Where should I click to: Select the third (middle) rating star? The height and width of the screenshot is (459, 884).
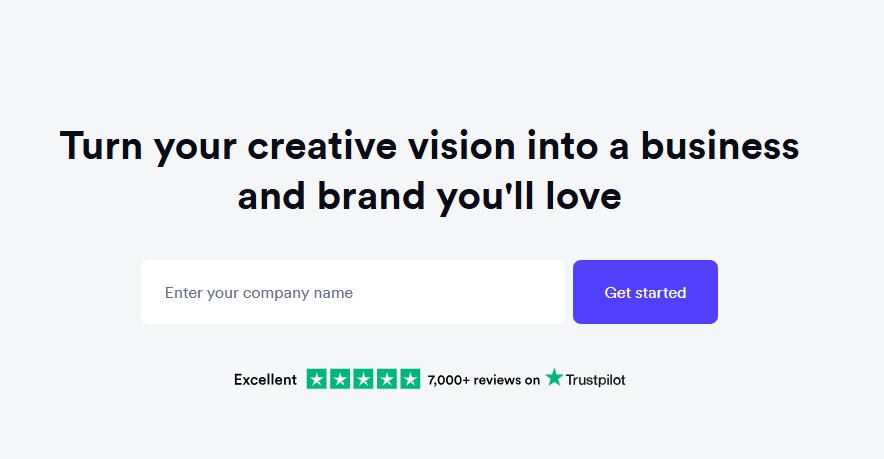363,380
